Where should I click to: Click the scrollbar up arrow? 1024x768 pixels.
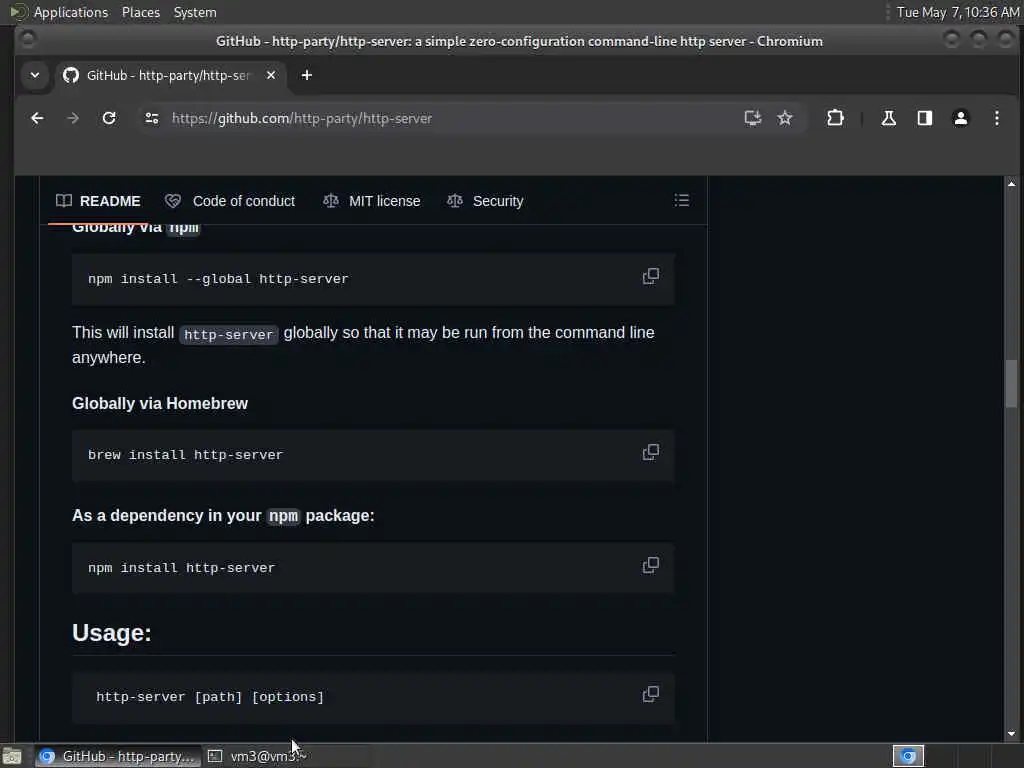click(1012, 184)
